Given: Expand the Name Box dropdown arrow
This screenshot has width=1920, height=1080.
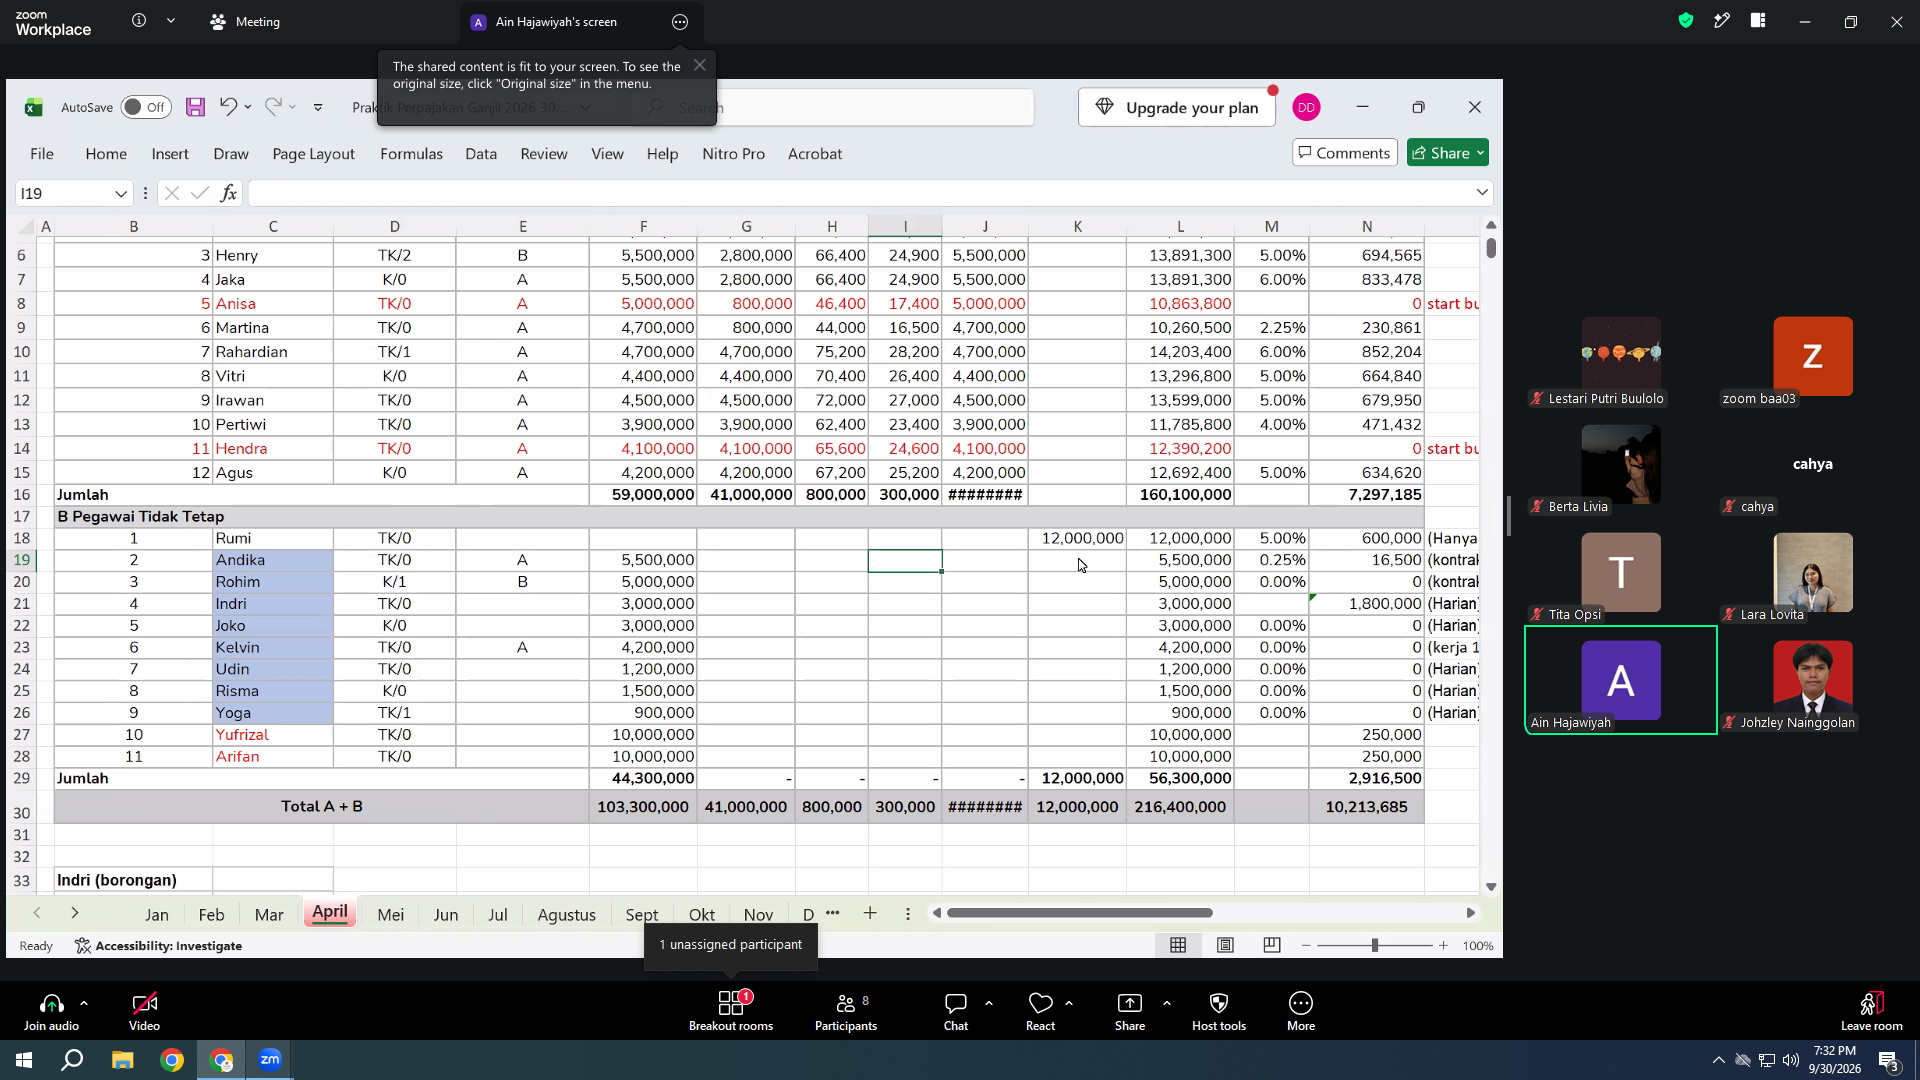Looking at the screenshot, I should (121, 193).
